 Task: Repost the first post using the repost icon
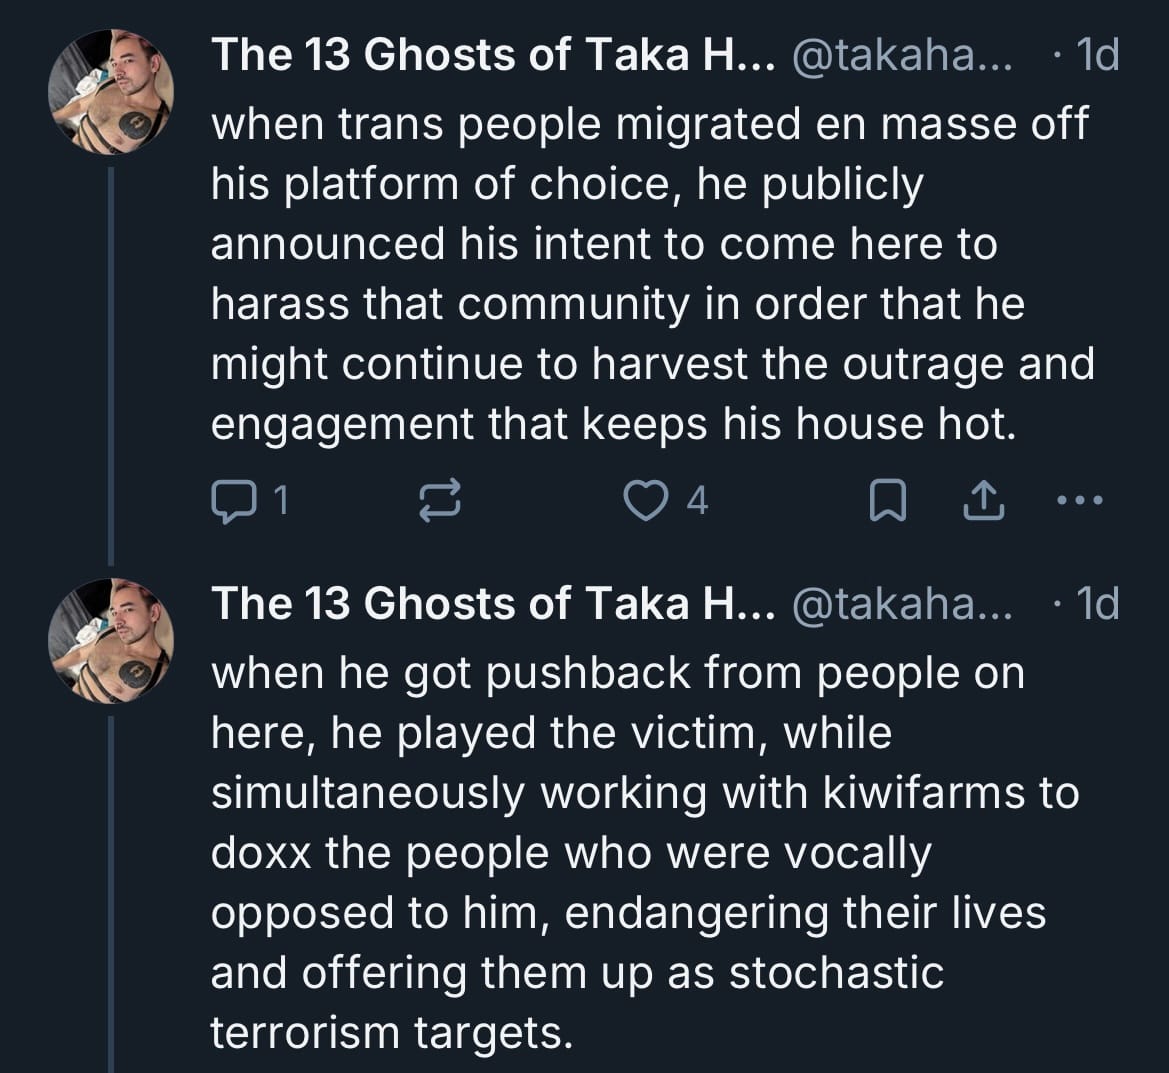(440, 501)
